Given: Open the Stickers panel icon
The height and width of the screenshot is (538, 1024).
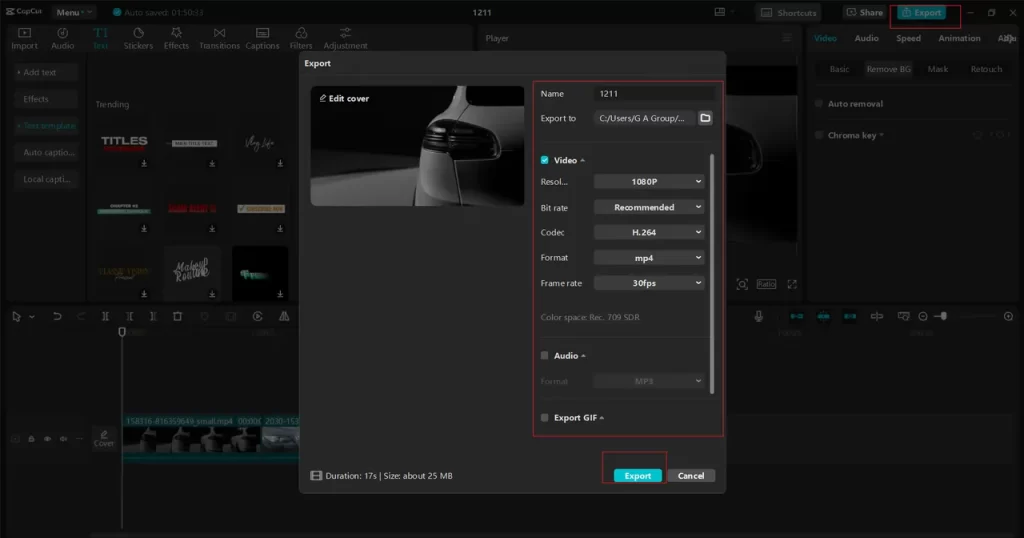Looking at the screenshot, I should click(x=138, y=34).
